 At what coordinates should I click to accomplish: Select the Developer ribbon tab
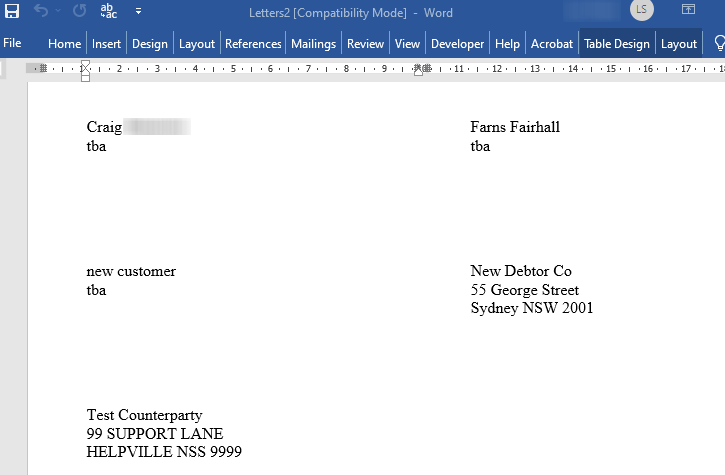point(457,44)
